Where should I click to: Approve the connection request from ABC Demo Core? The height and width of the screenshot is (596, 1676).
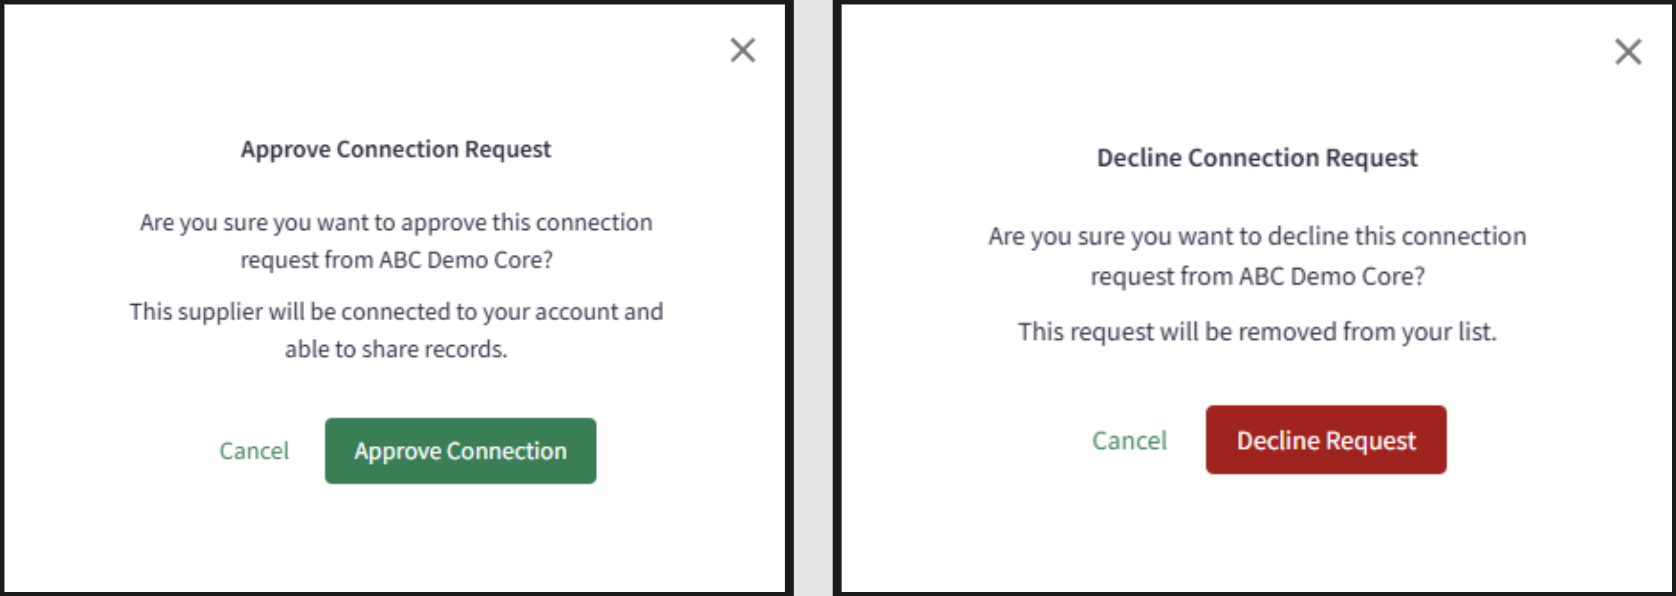pos(459,450)
